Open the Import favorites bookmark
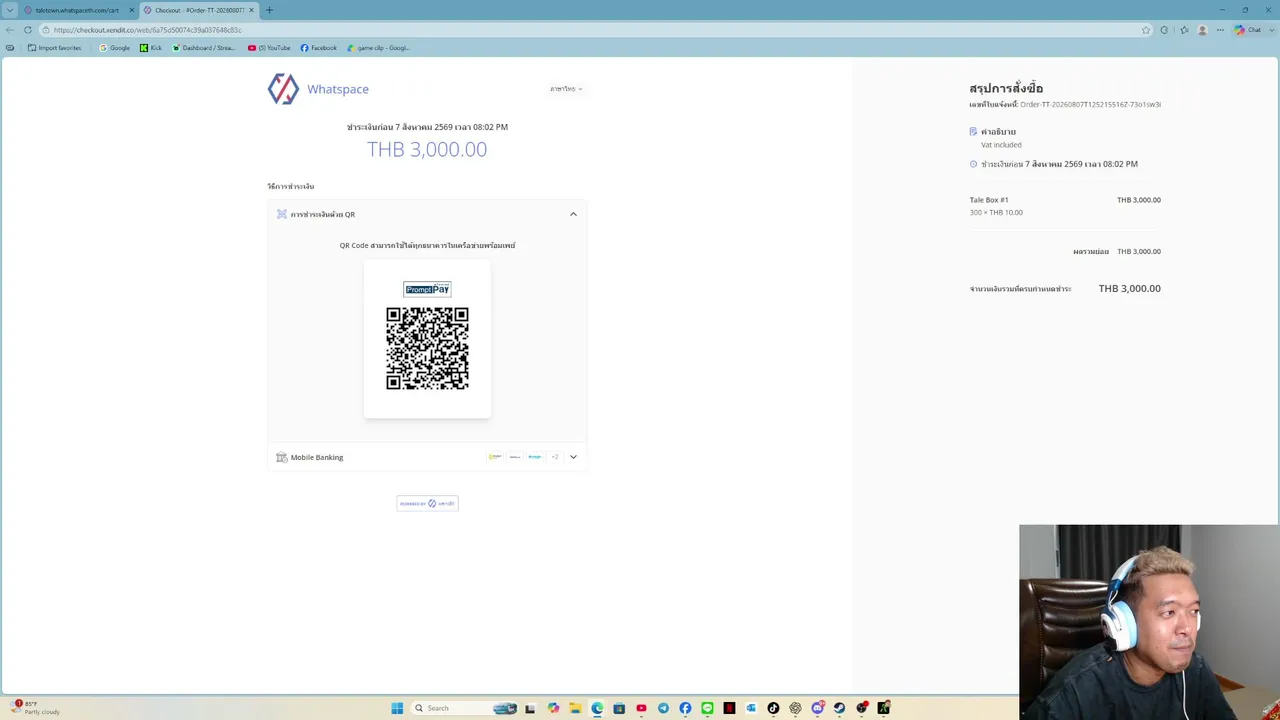 point(55,48)
